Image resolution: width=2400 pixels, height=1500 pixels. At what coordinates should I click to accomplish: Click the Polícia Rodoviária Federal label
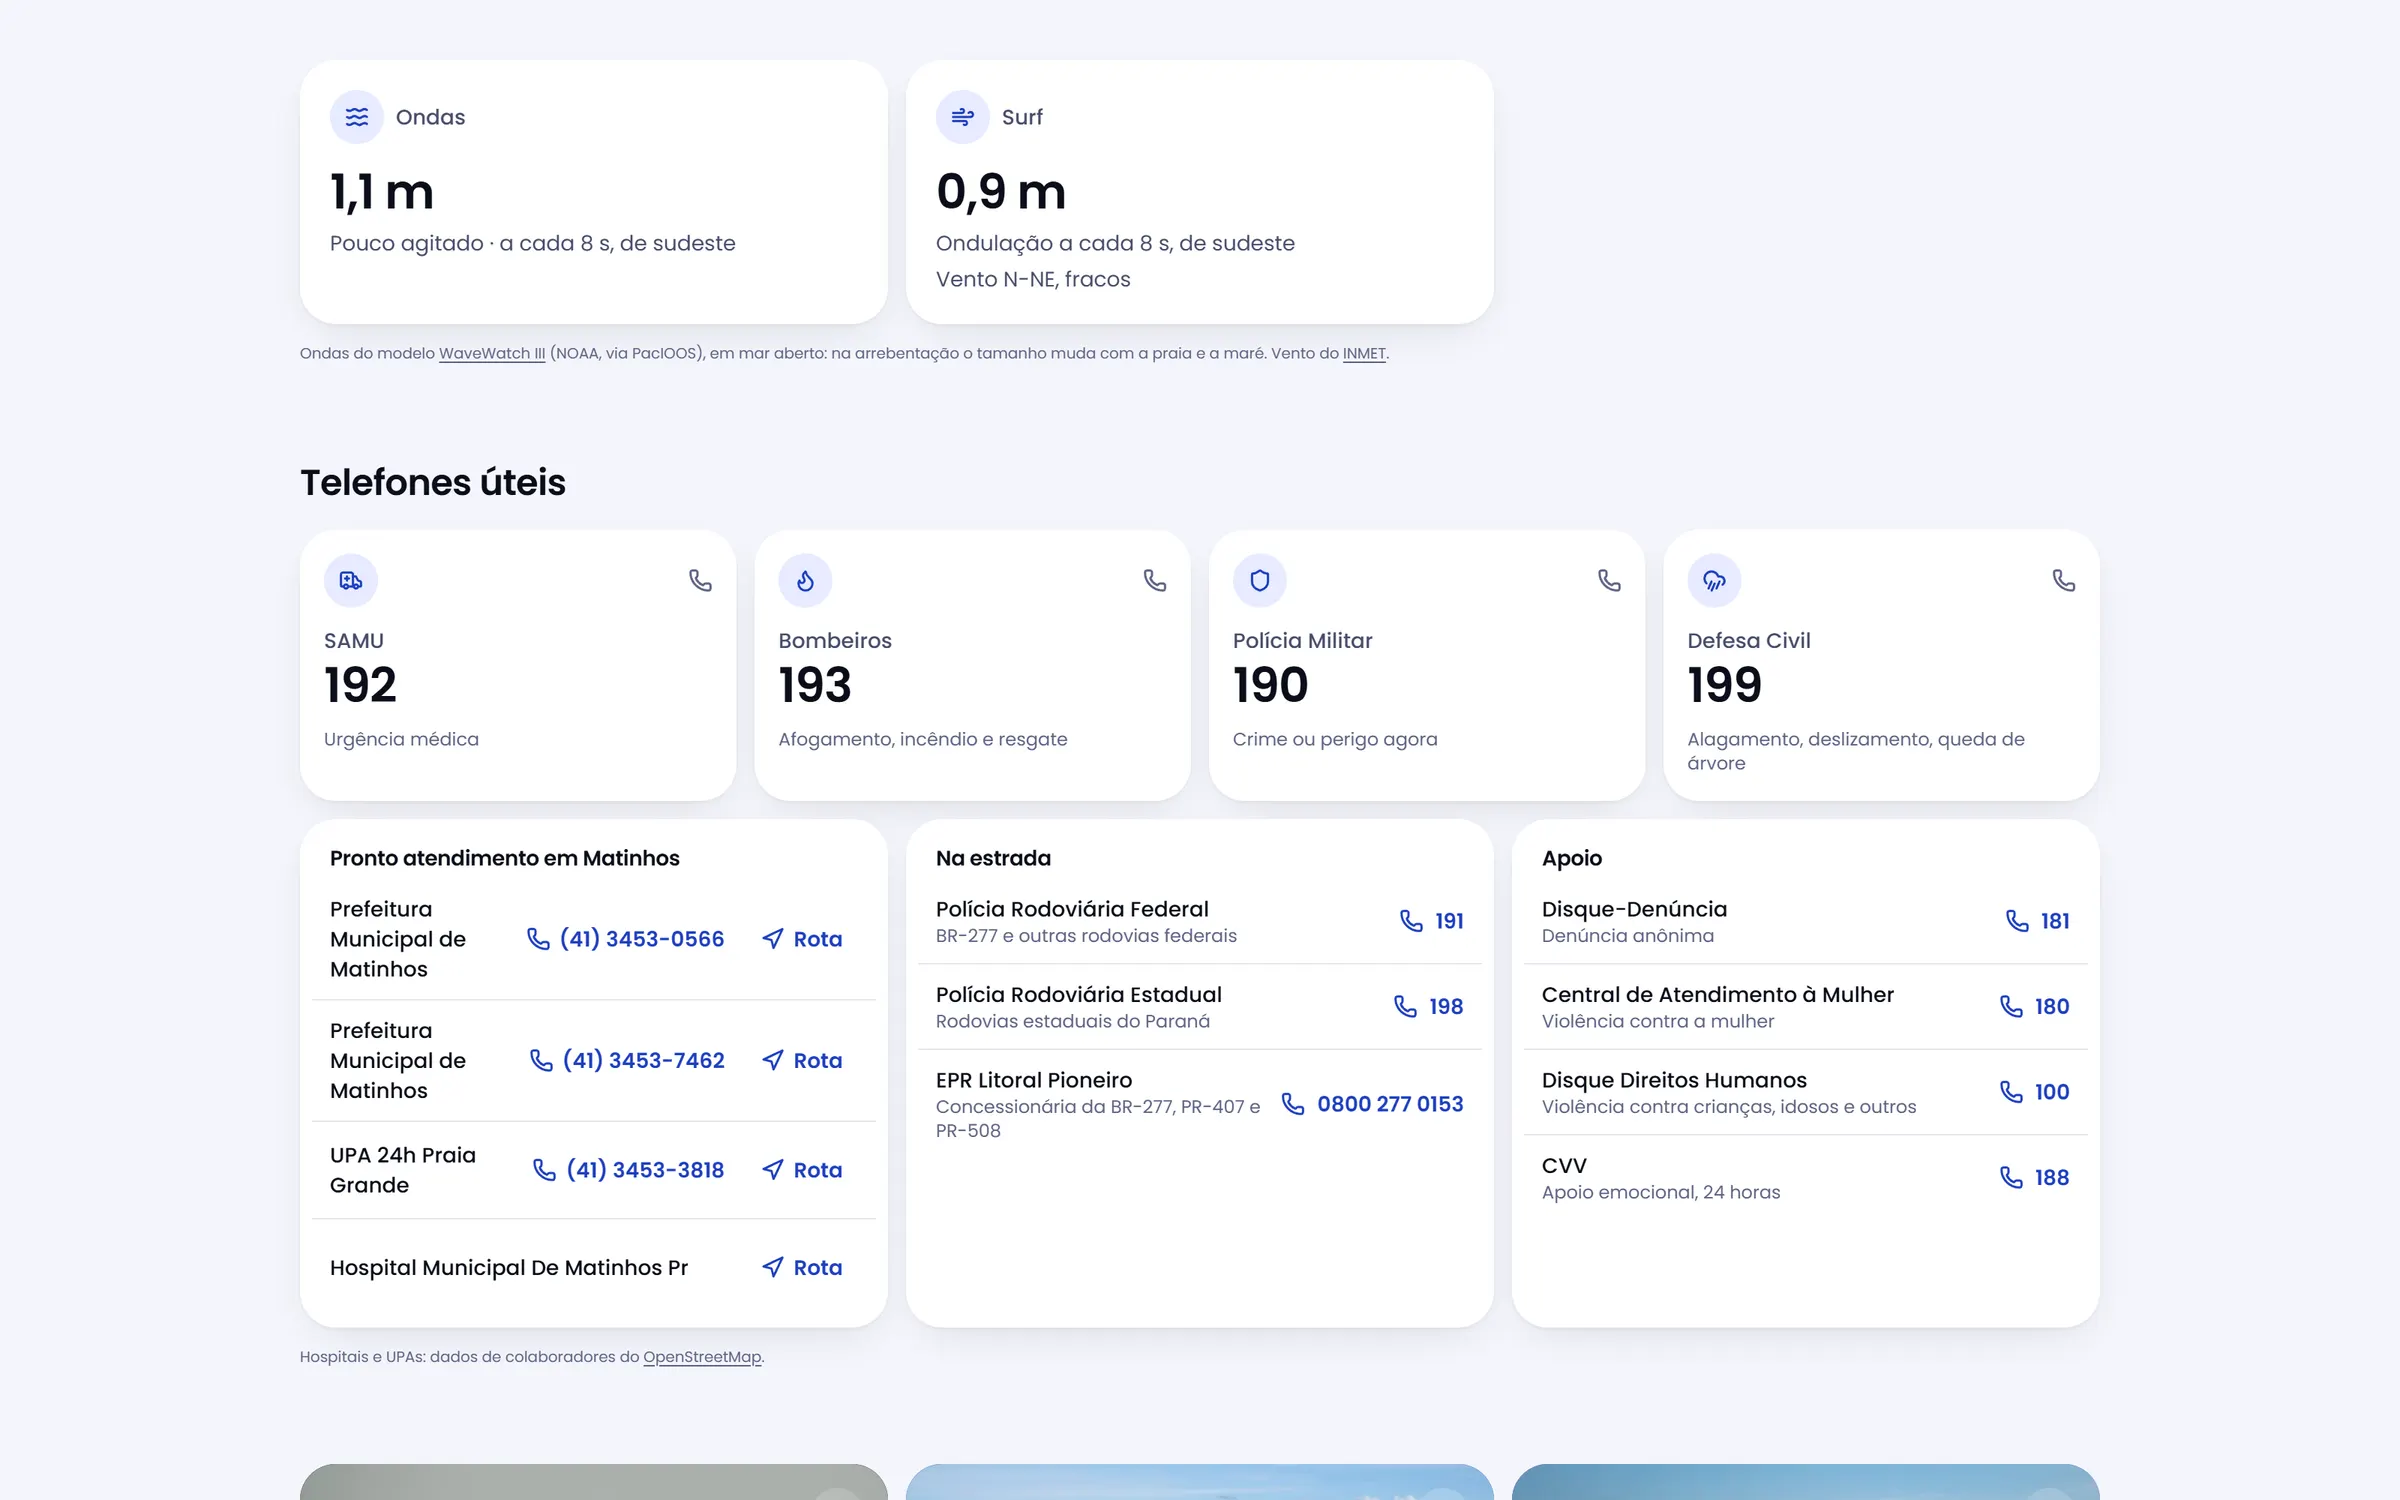(1072, 909)
